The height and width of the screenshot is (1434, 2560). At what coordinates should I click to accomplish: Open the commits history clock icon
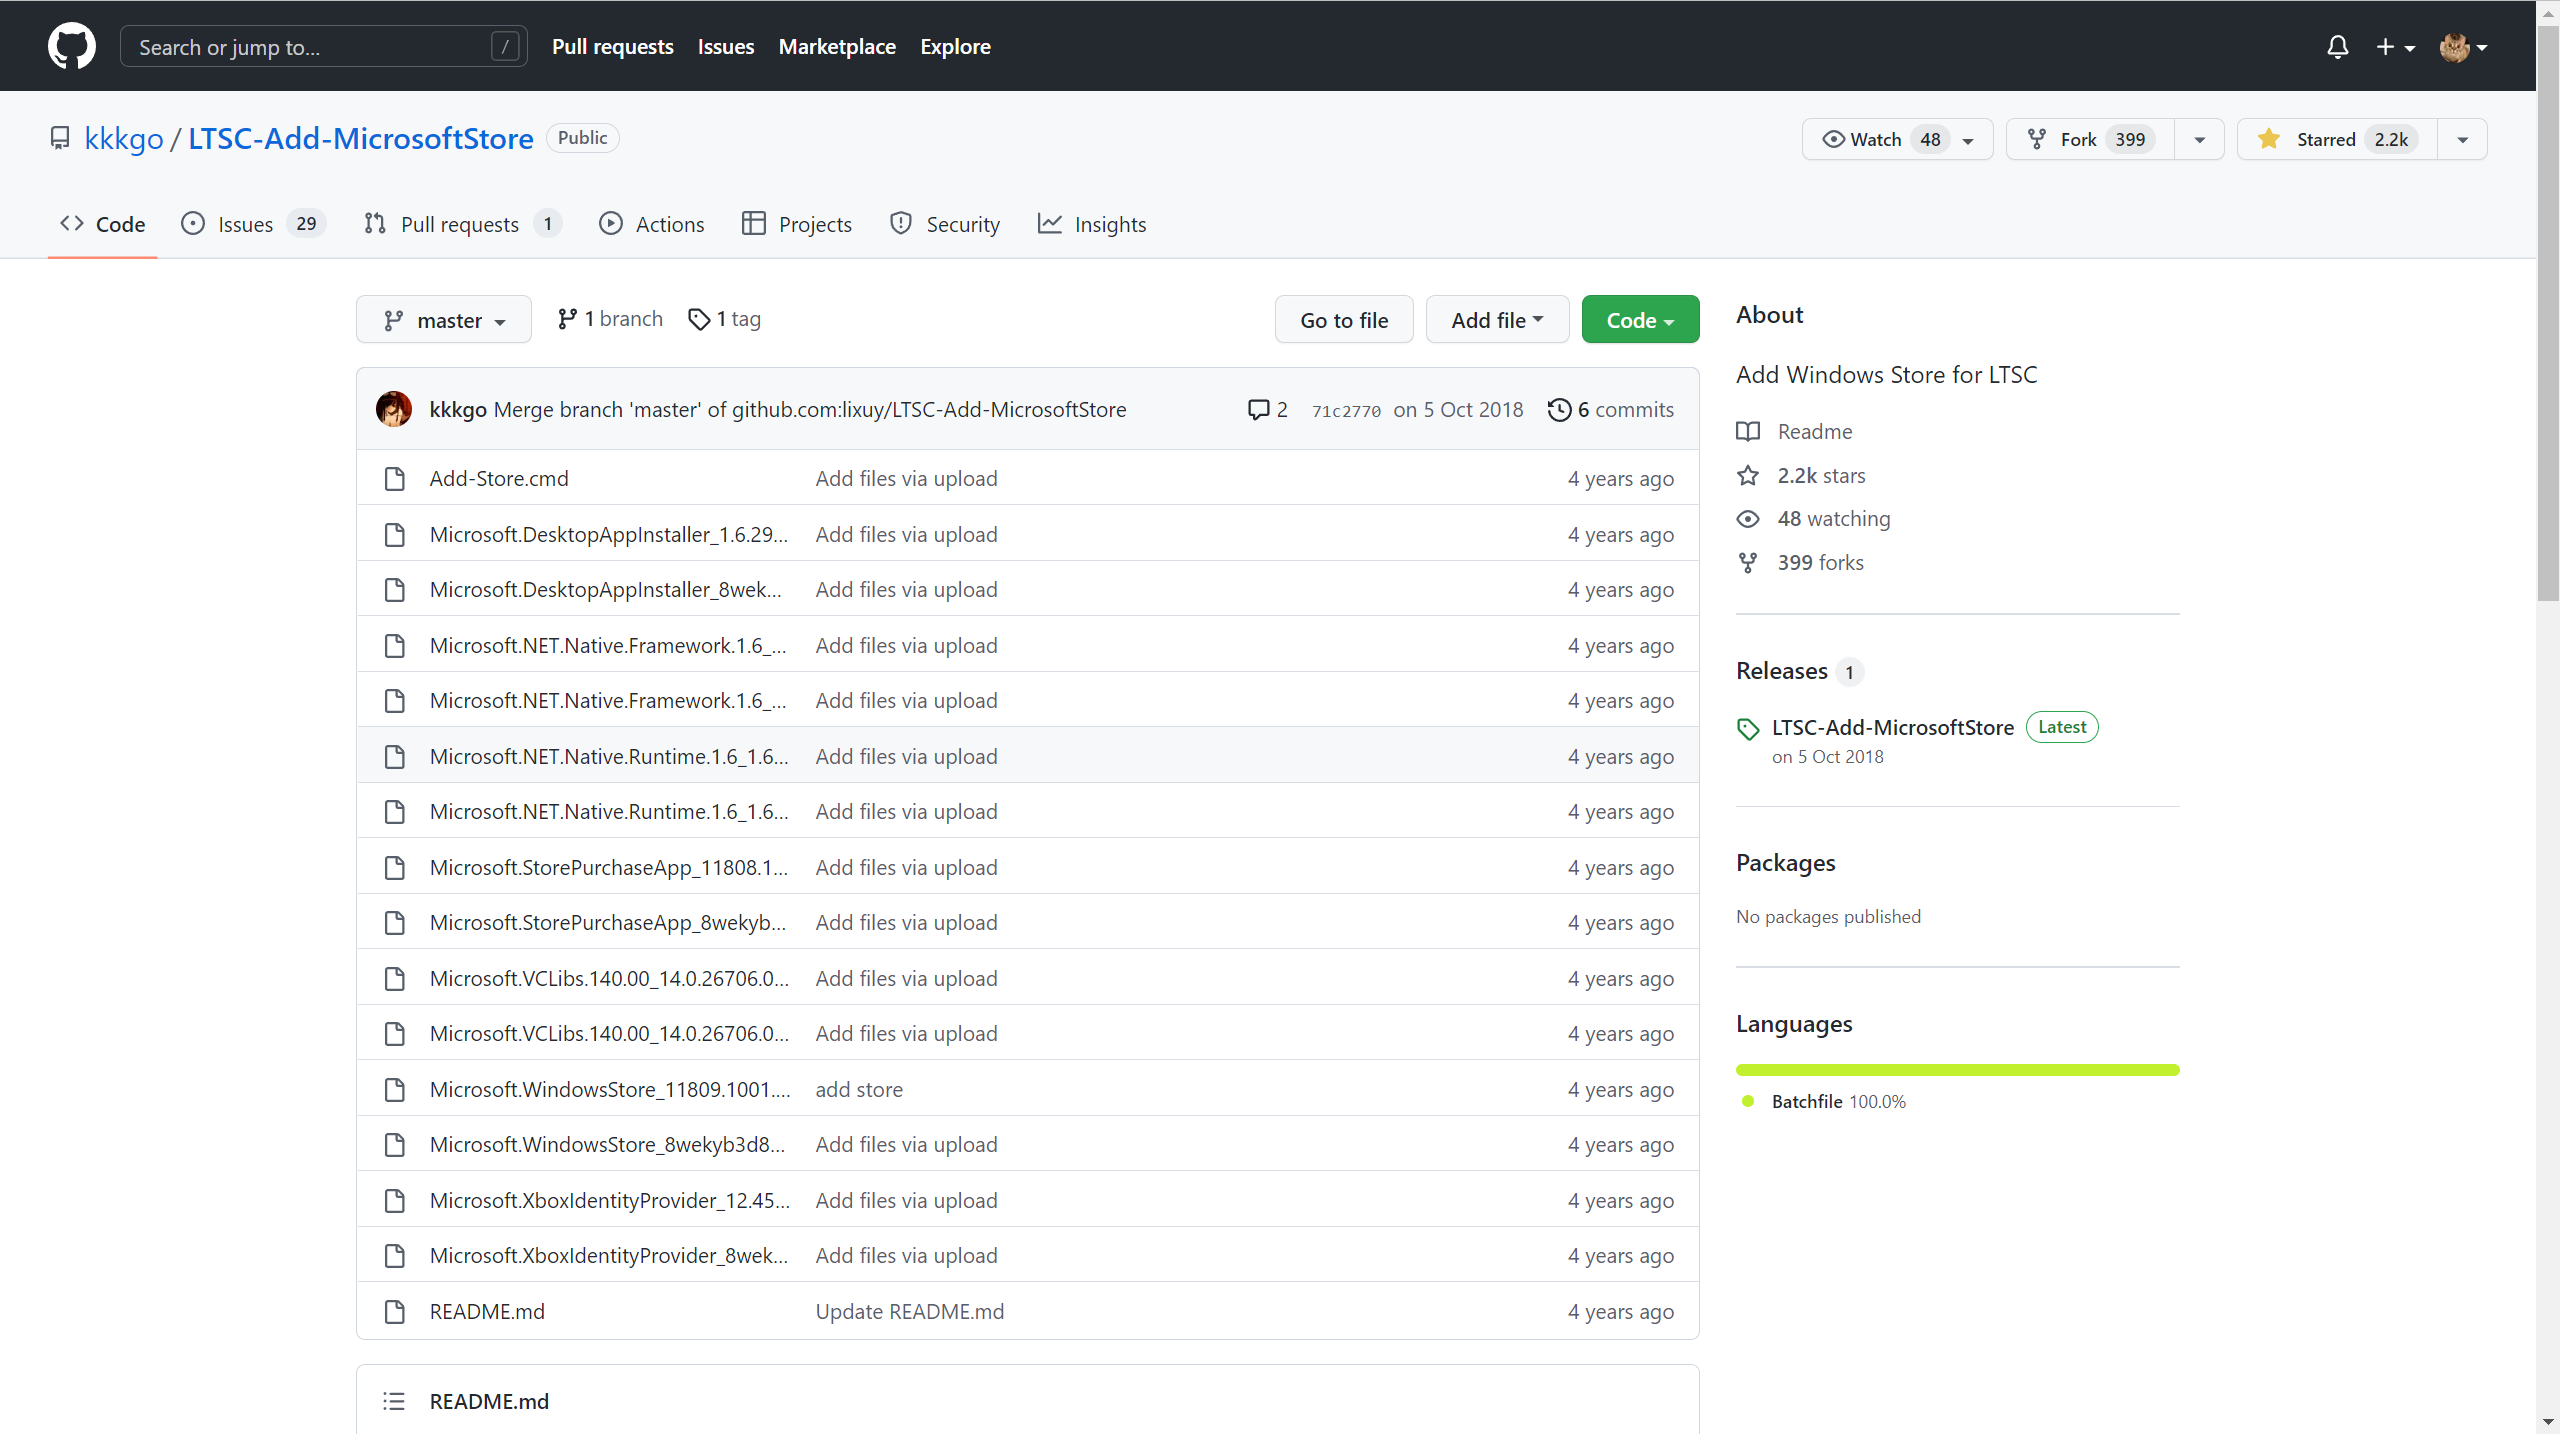tap(1559, 409)
